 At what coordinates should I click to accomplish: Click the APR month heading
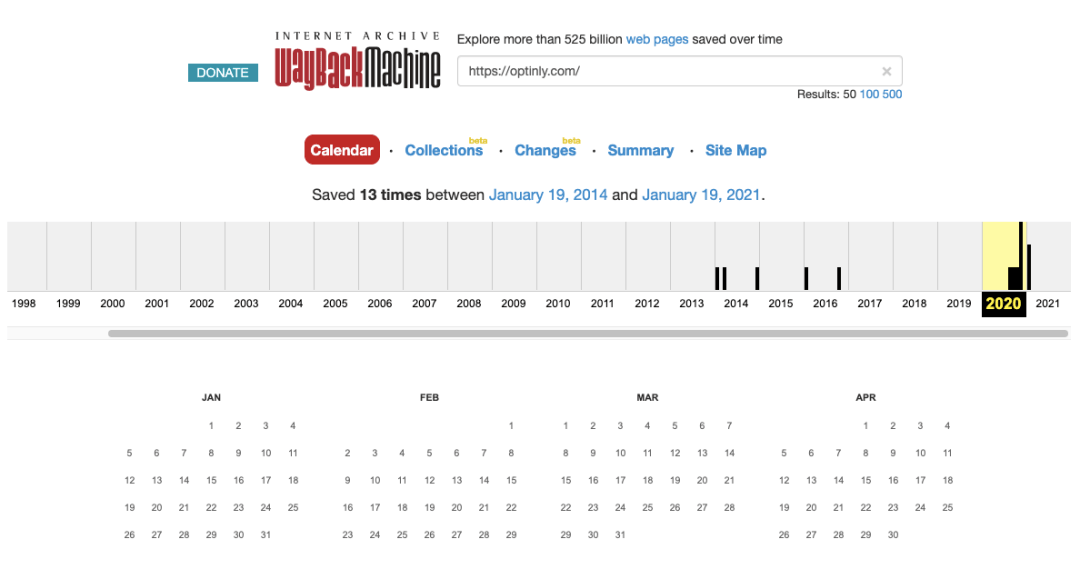tap(866, 397)
